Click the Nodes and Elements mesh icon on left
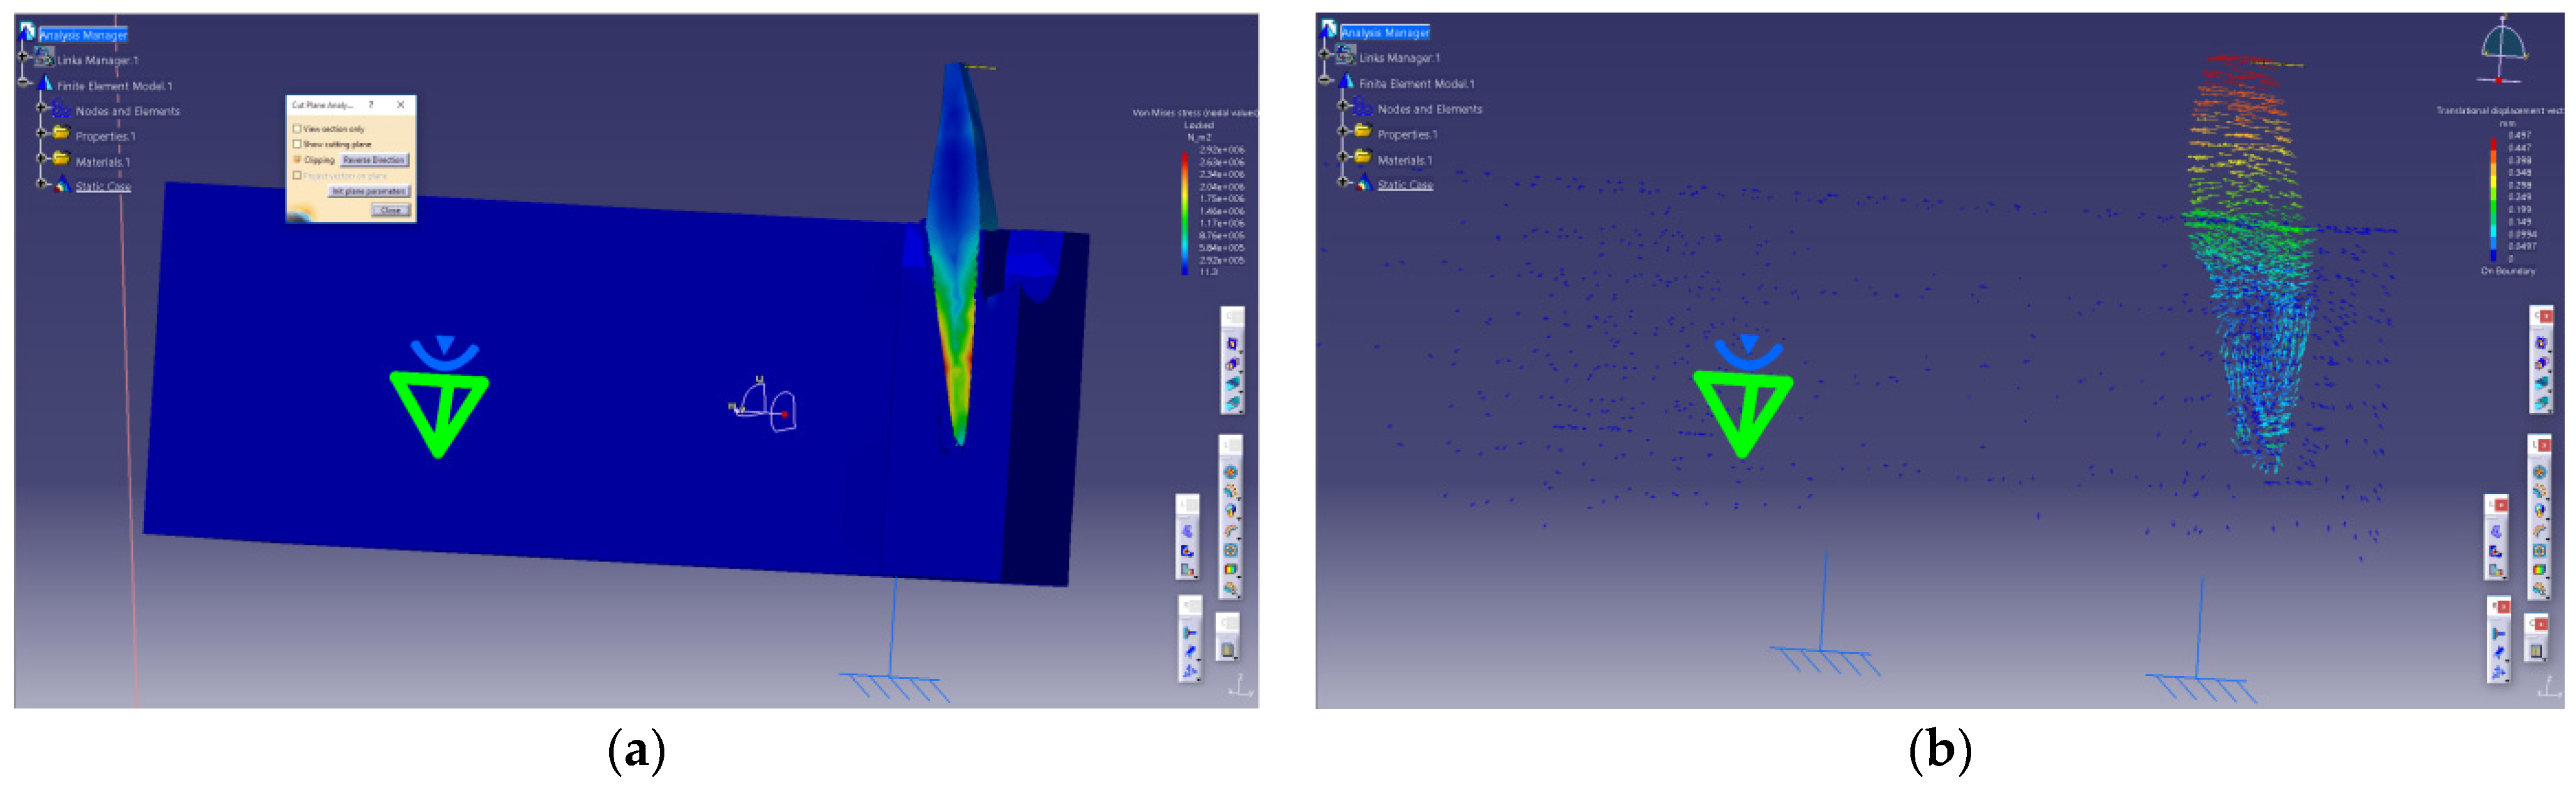Image resolution: width=2576 pixels, height=785 pixels. [61, 110]
